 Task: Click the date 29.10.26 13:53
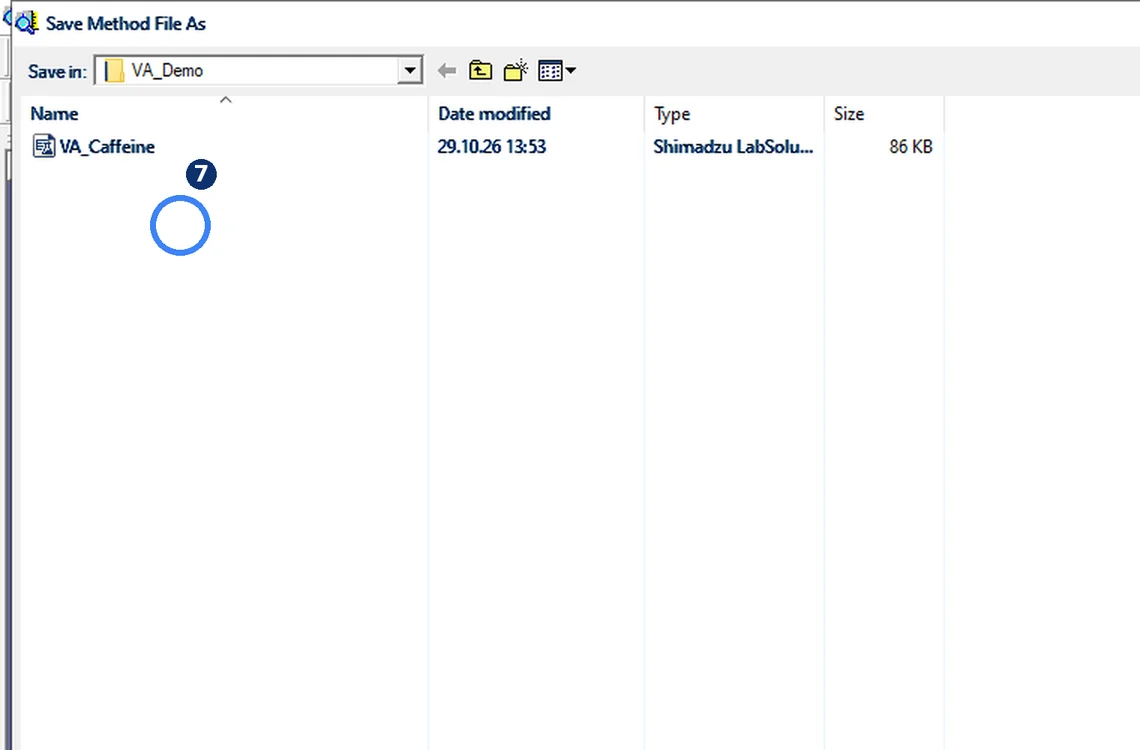[x=491, y=146]
